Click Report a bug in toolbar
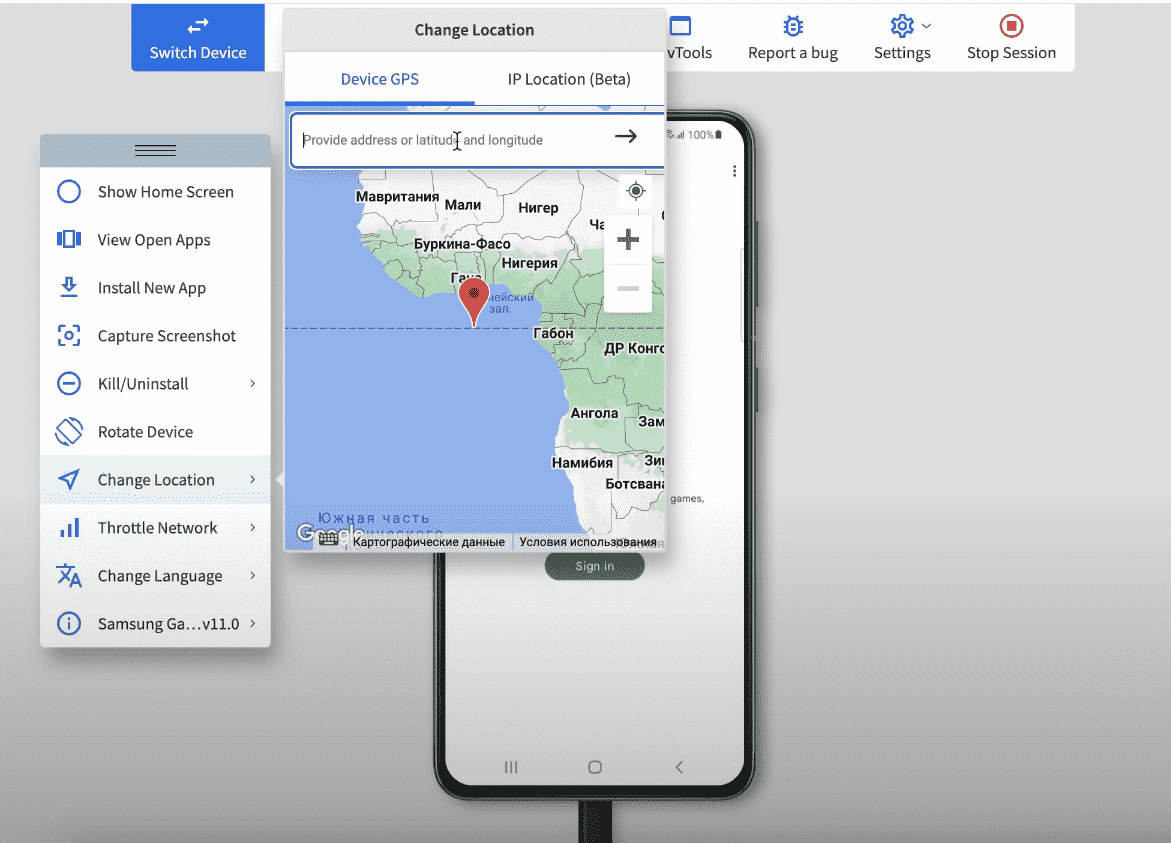This screenshot has width=1171, height=843. (x=793, y=38)
